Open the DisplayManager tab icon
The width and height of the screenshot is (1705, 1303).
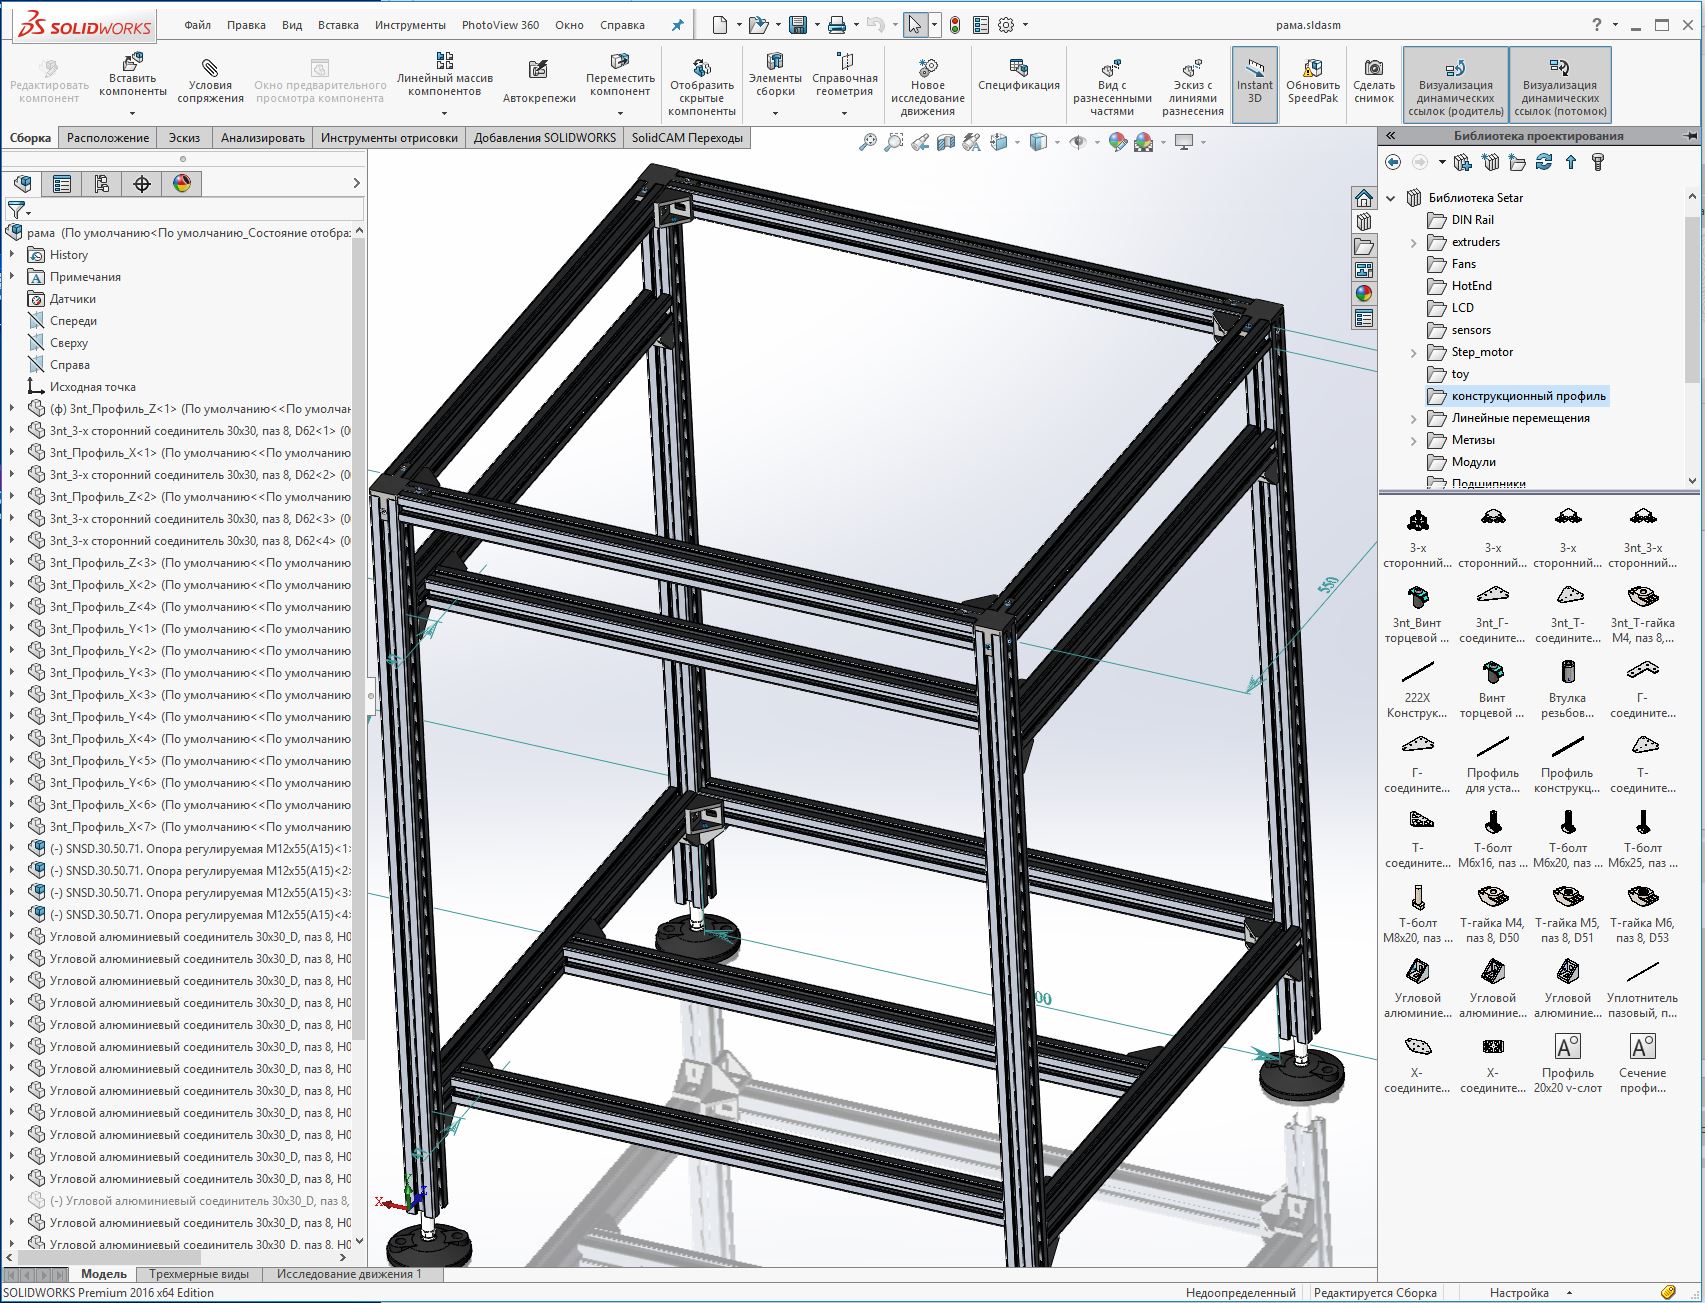[181, 183]
